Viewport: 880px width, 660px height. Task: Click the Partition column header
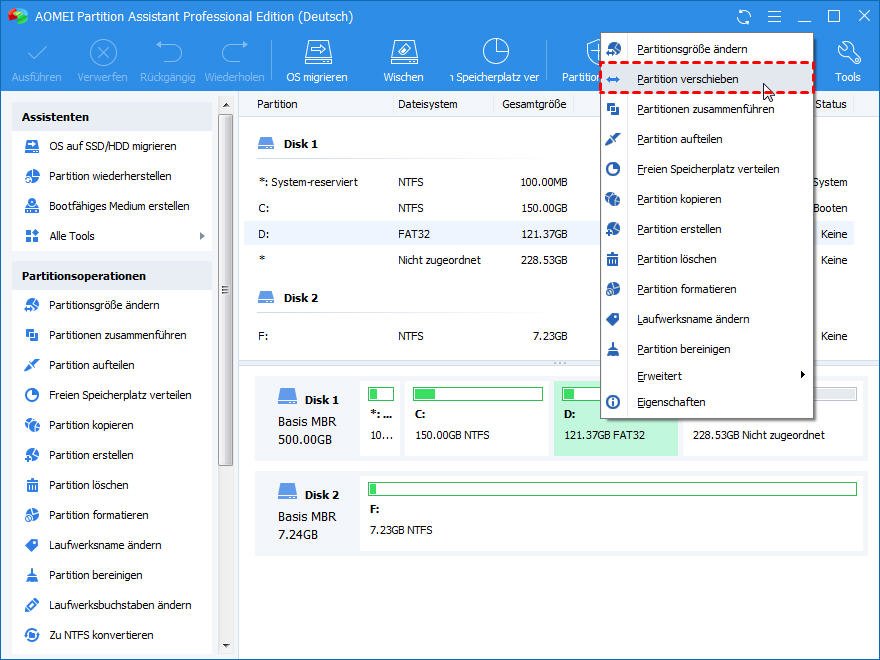[x=277, y=104]
